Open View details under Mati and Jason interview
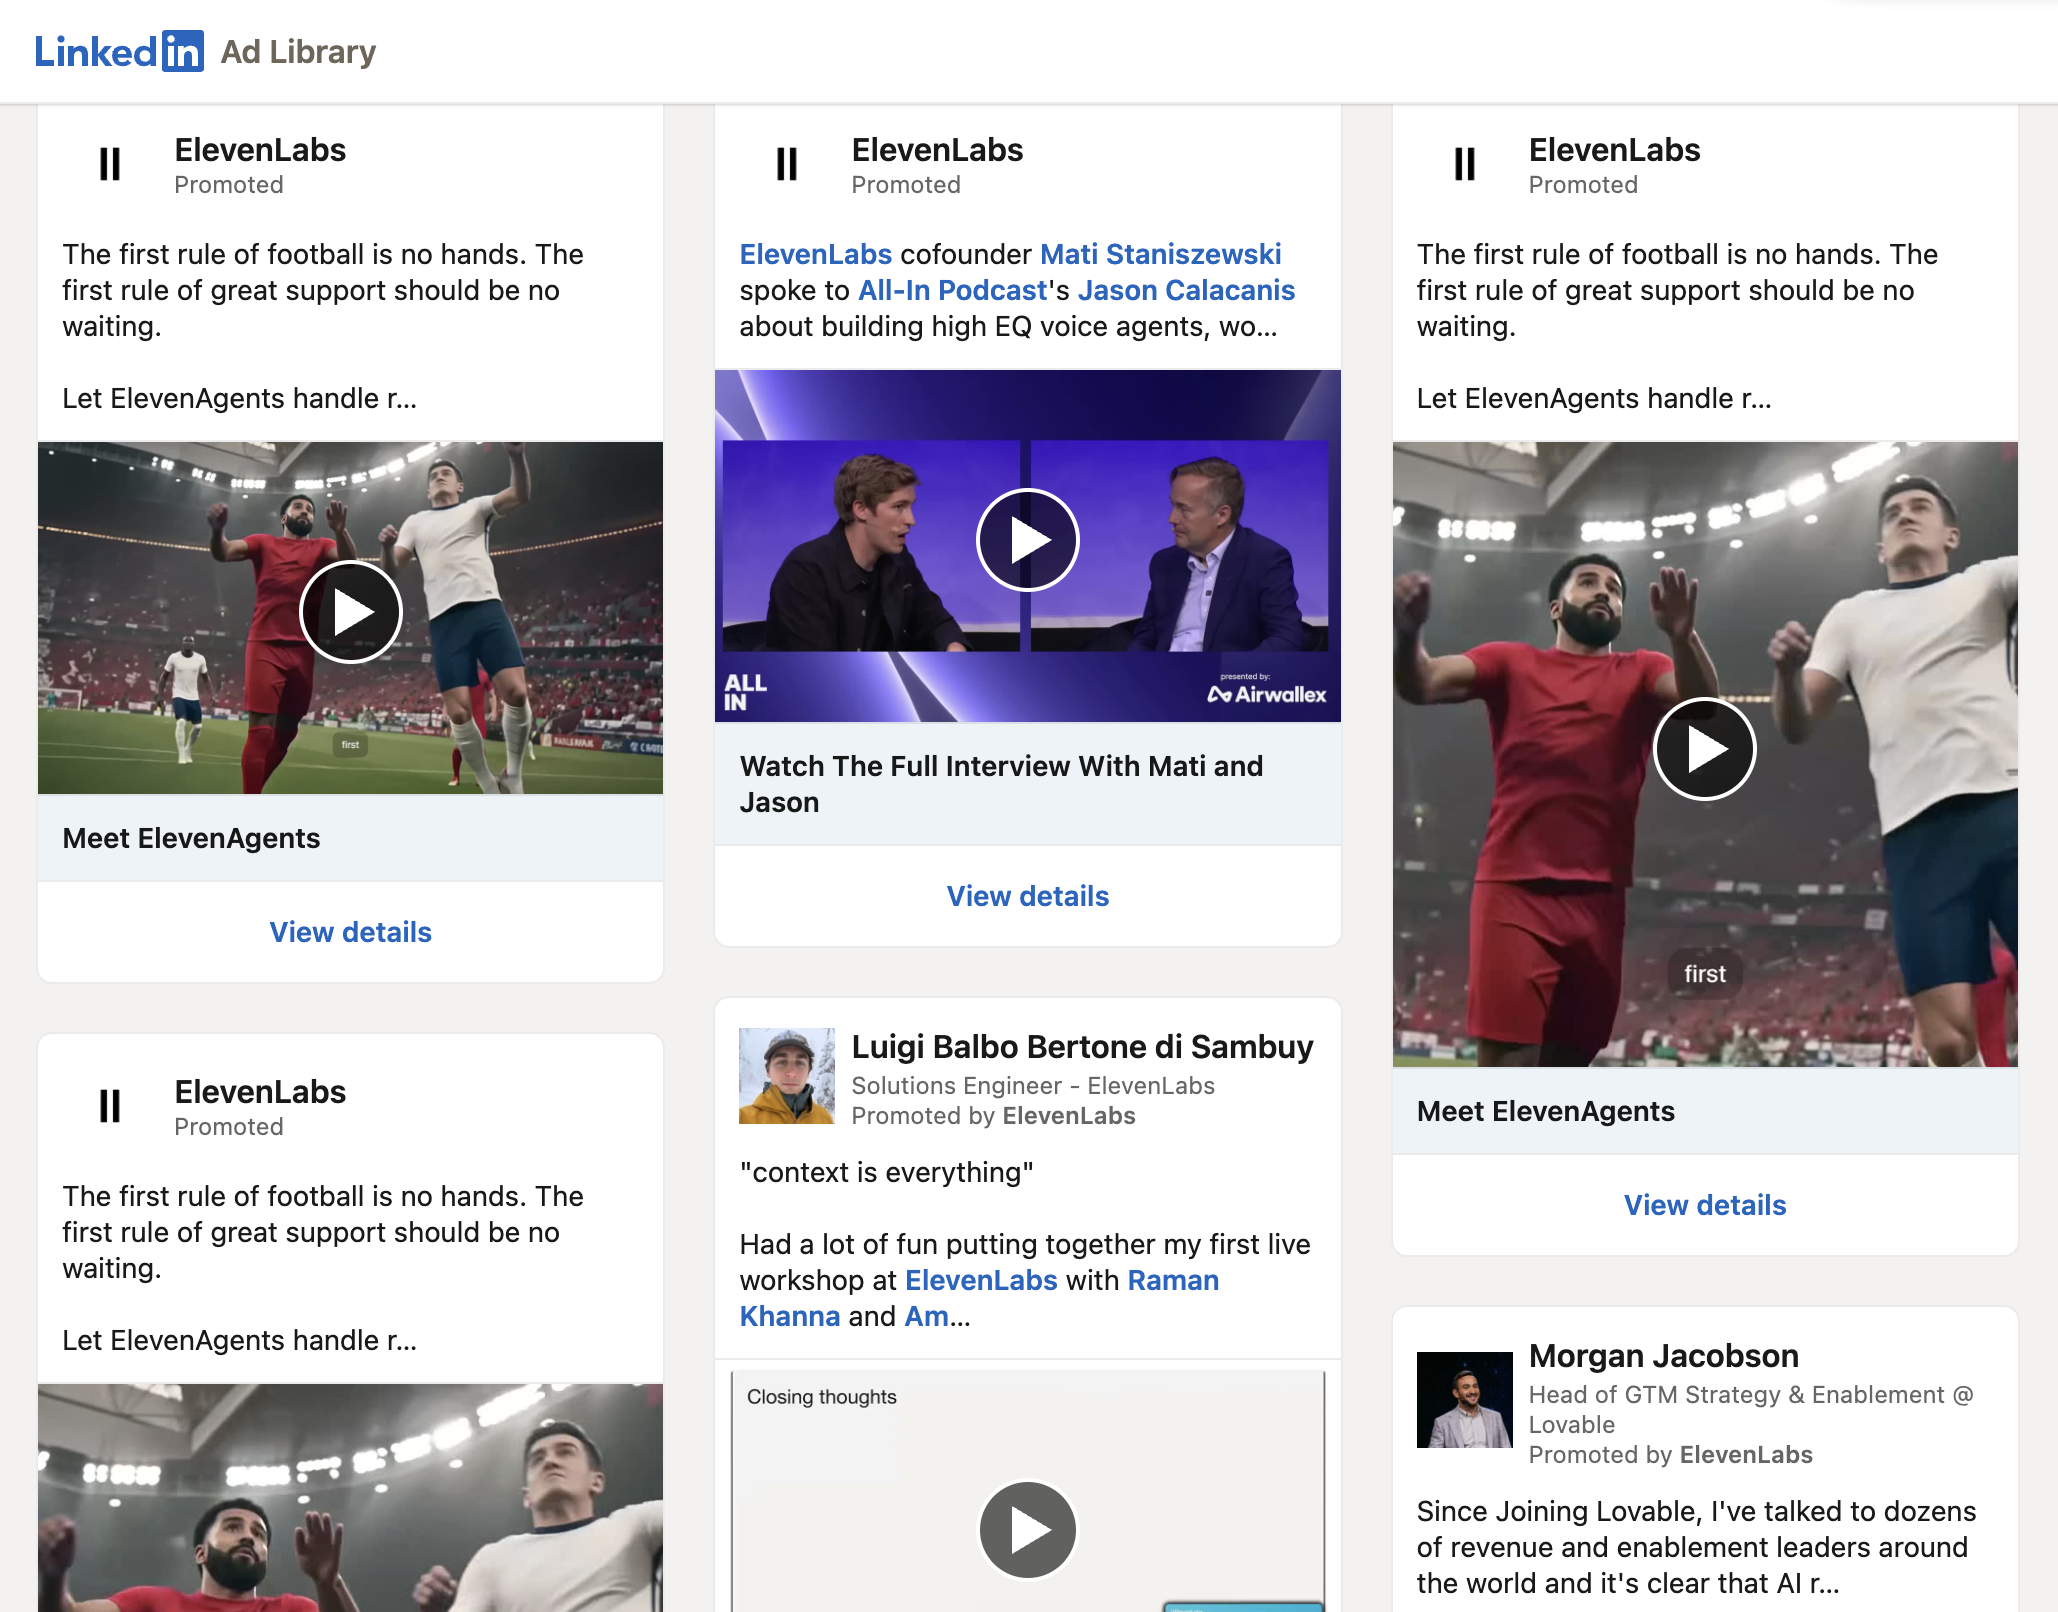 [1028, 896]
